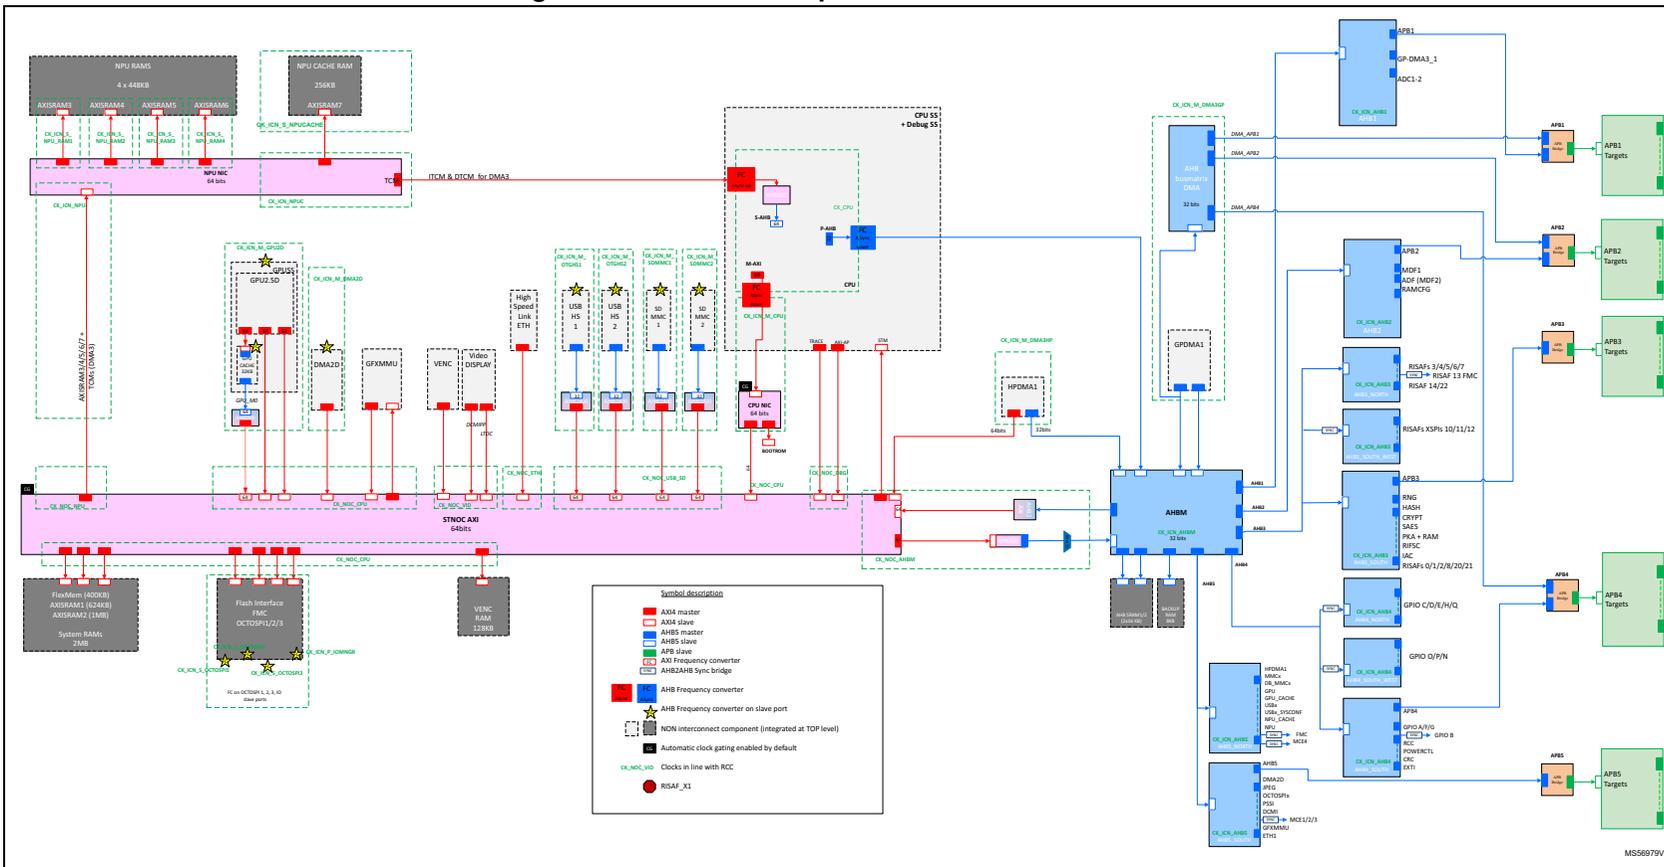
Task: Click the RAMCFG label in the AHB2 block
Action: (1417, 289)
